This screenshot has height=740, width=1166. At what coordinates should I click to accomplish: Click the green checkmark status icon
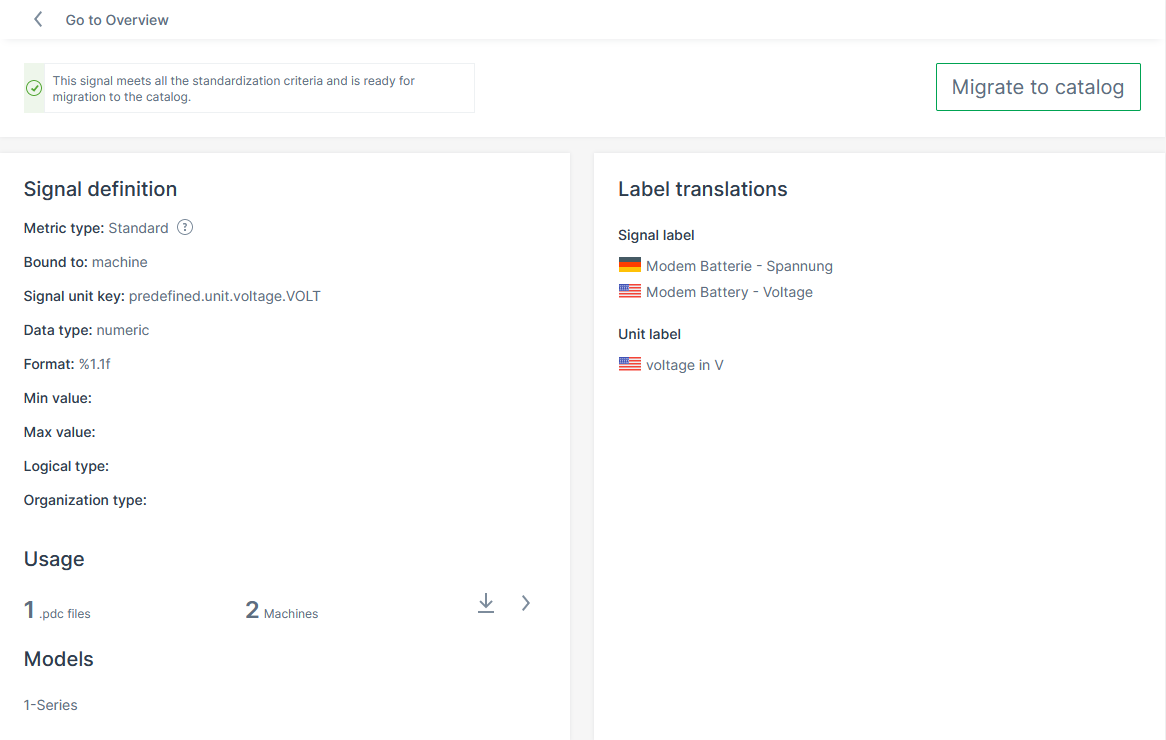pyautogui.click(x=34, y=88)
